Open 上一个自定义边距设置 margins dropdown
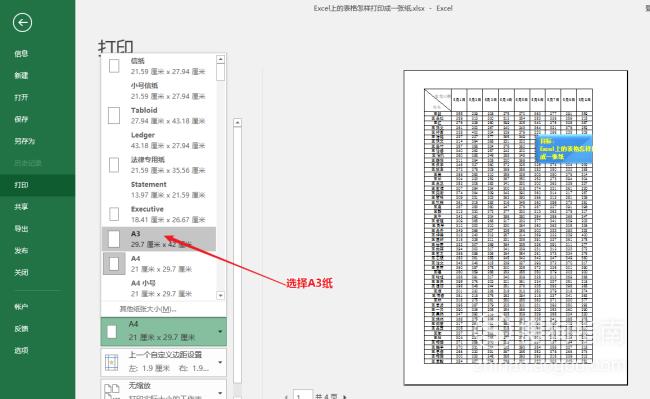This screenshot has height=399, width=650. (164, 362)
